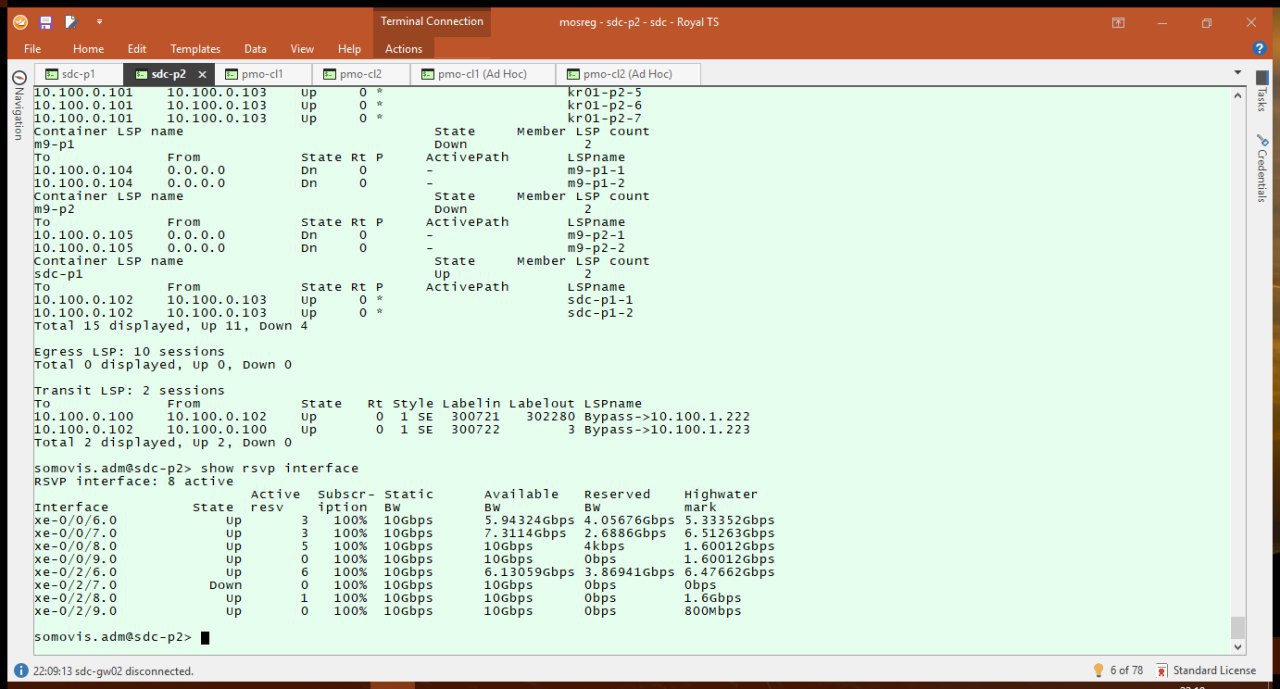Open the Actions ribbon tab

[404, 48]
